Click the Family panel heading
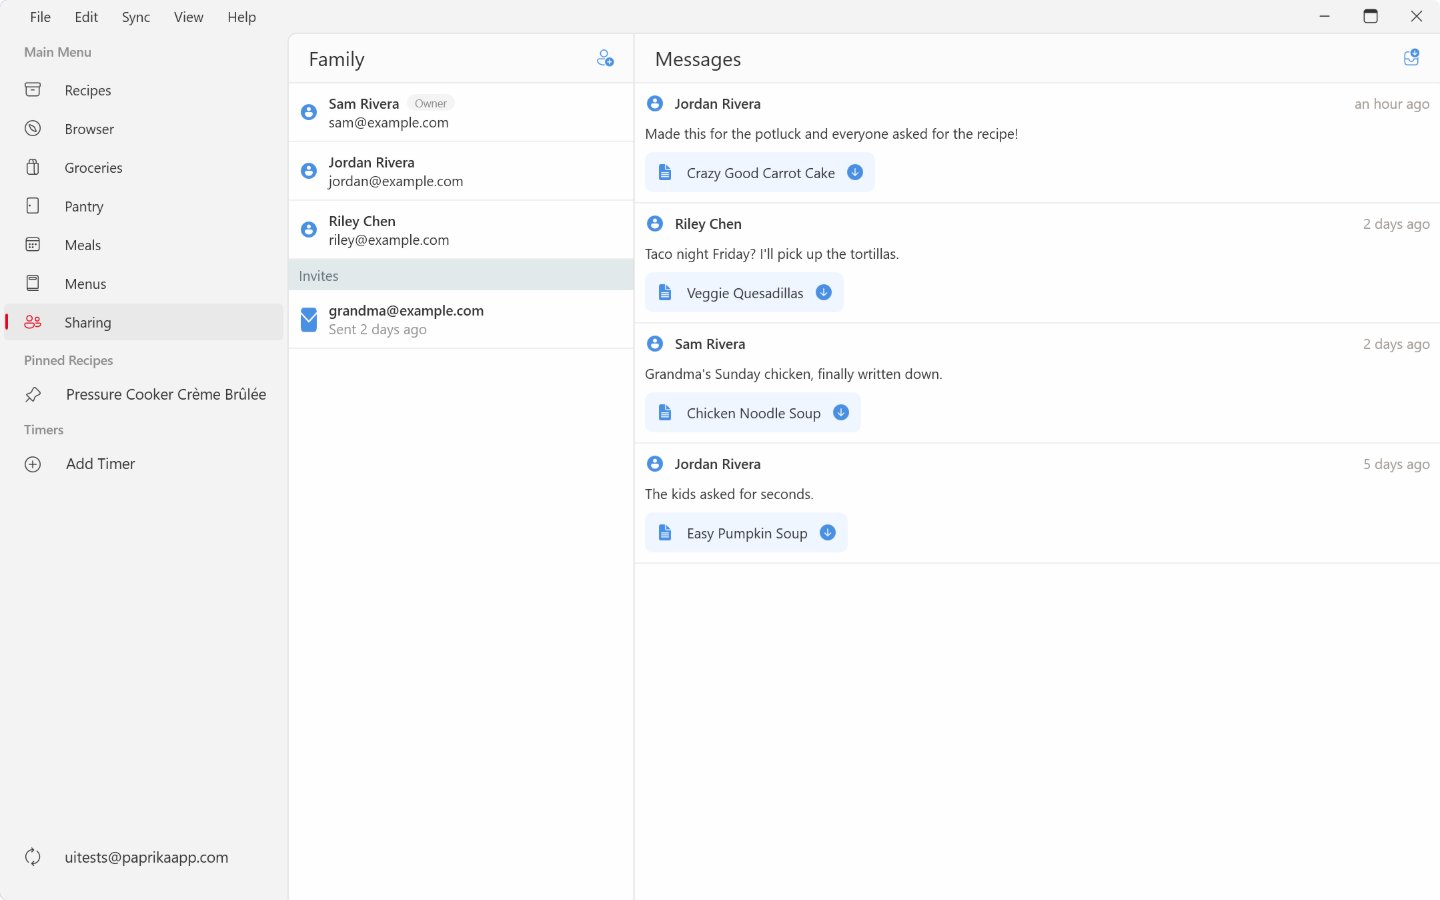Image resolution: width=1440 pixels, height=900 pixels. click(x=337, y=59)
